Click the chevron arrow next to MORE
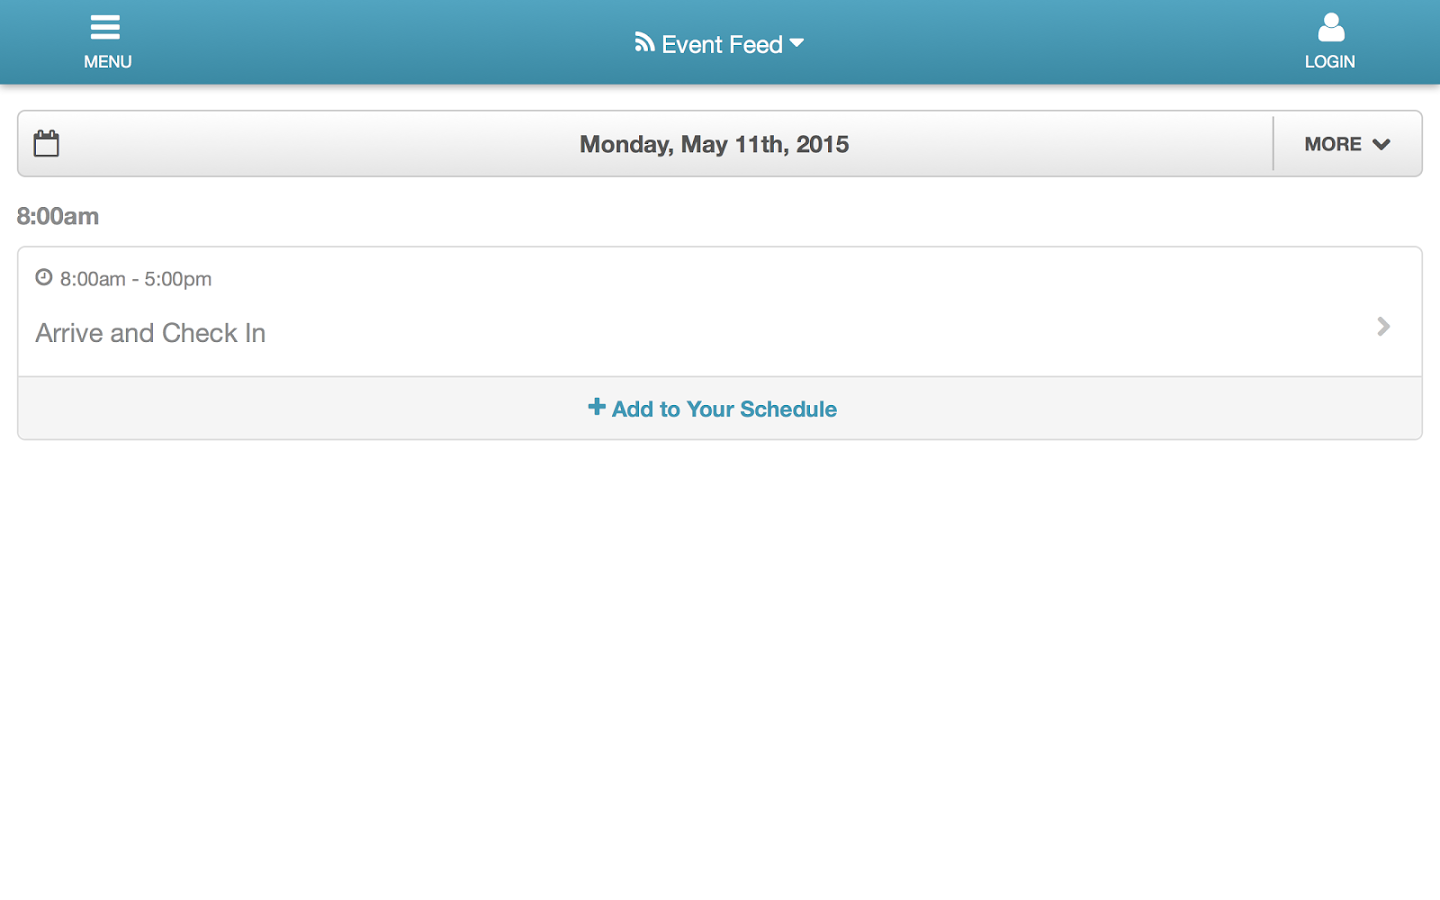This screenshot has width=1440, height=900. pyautogui.click(x=1382, y=145)
